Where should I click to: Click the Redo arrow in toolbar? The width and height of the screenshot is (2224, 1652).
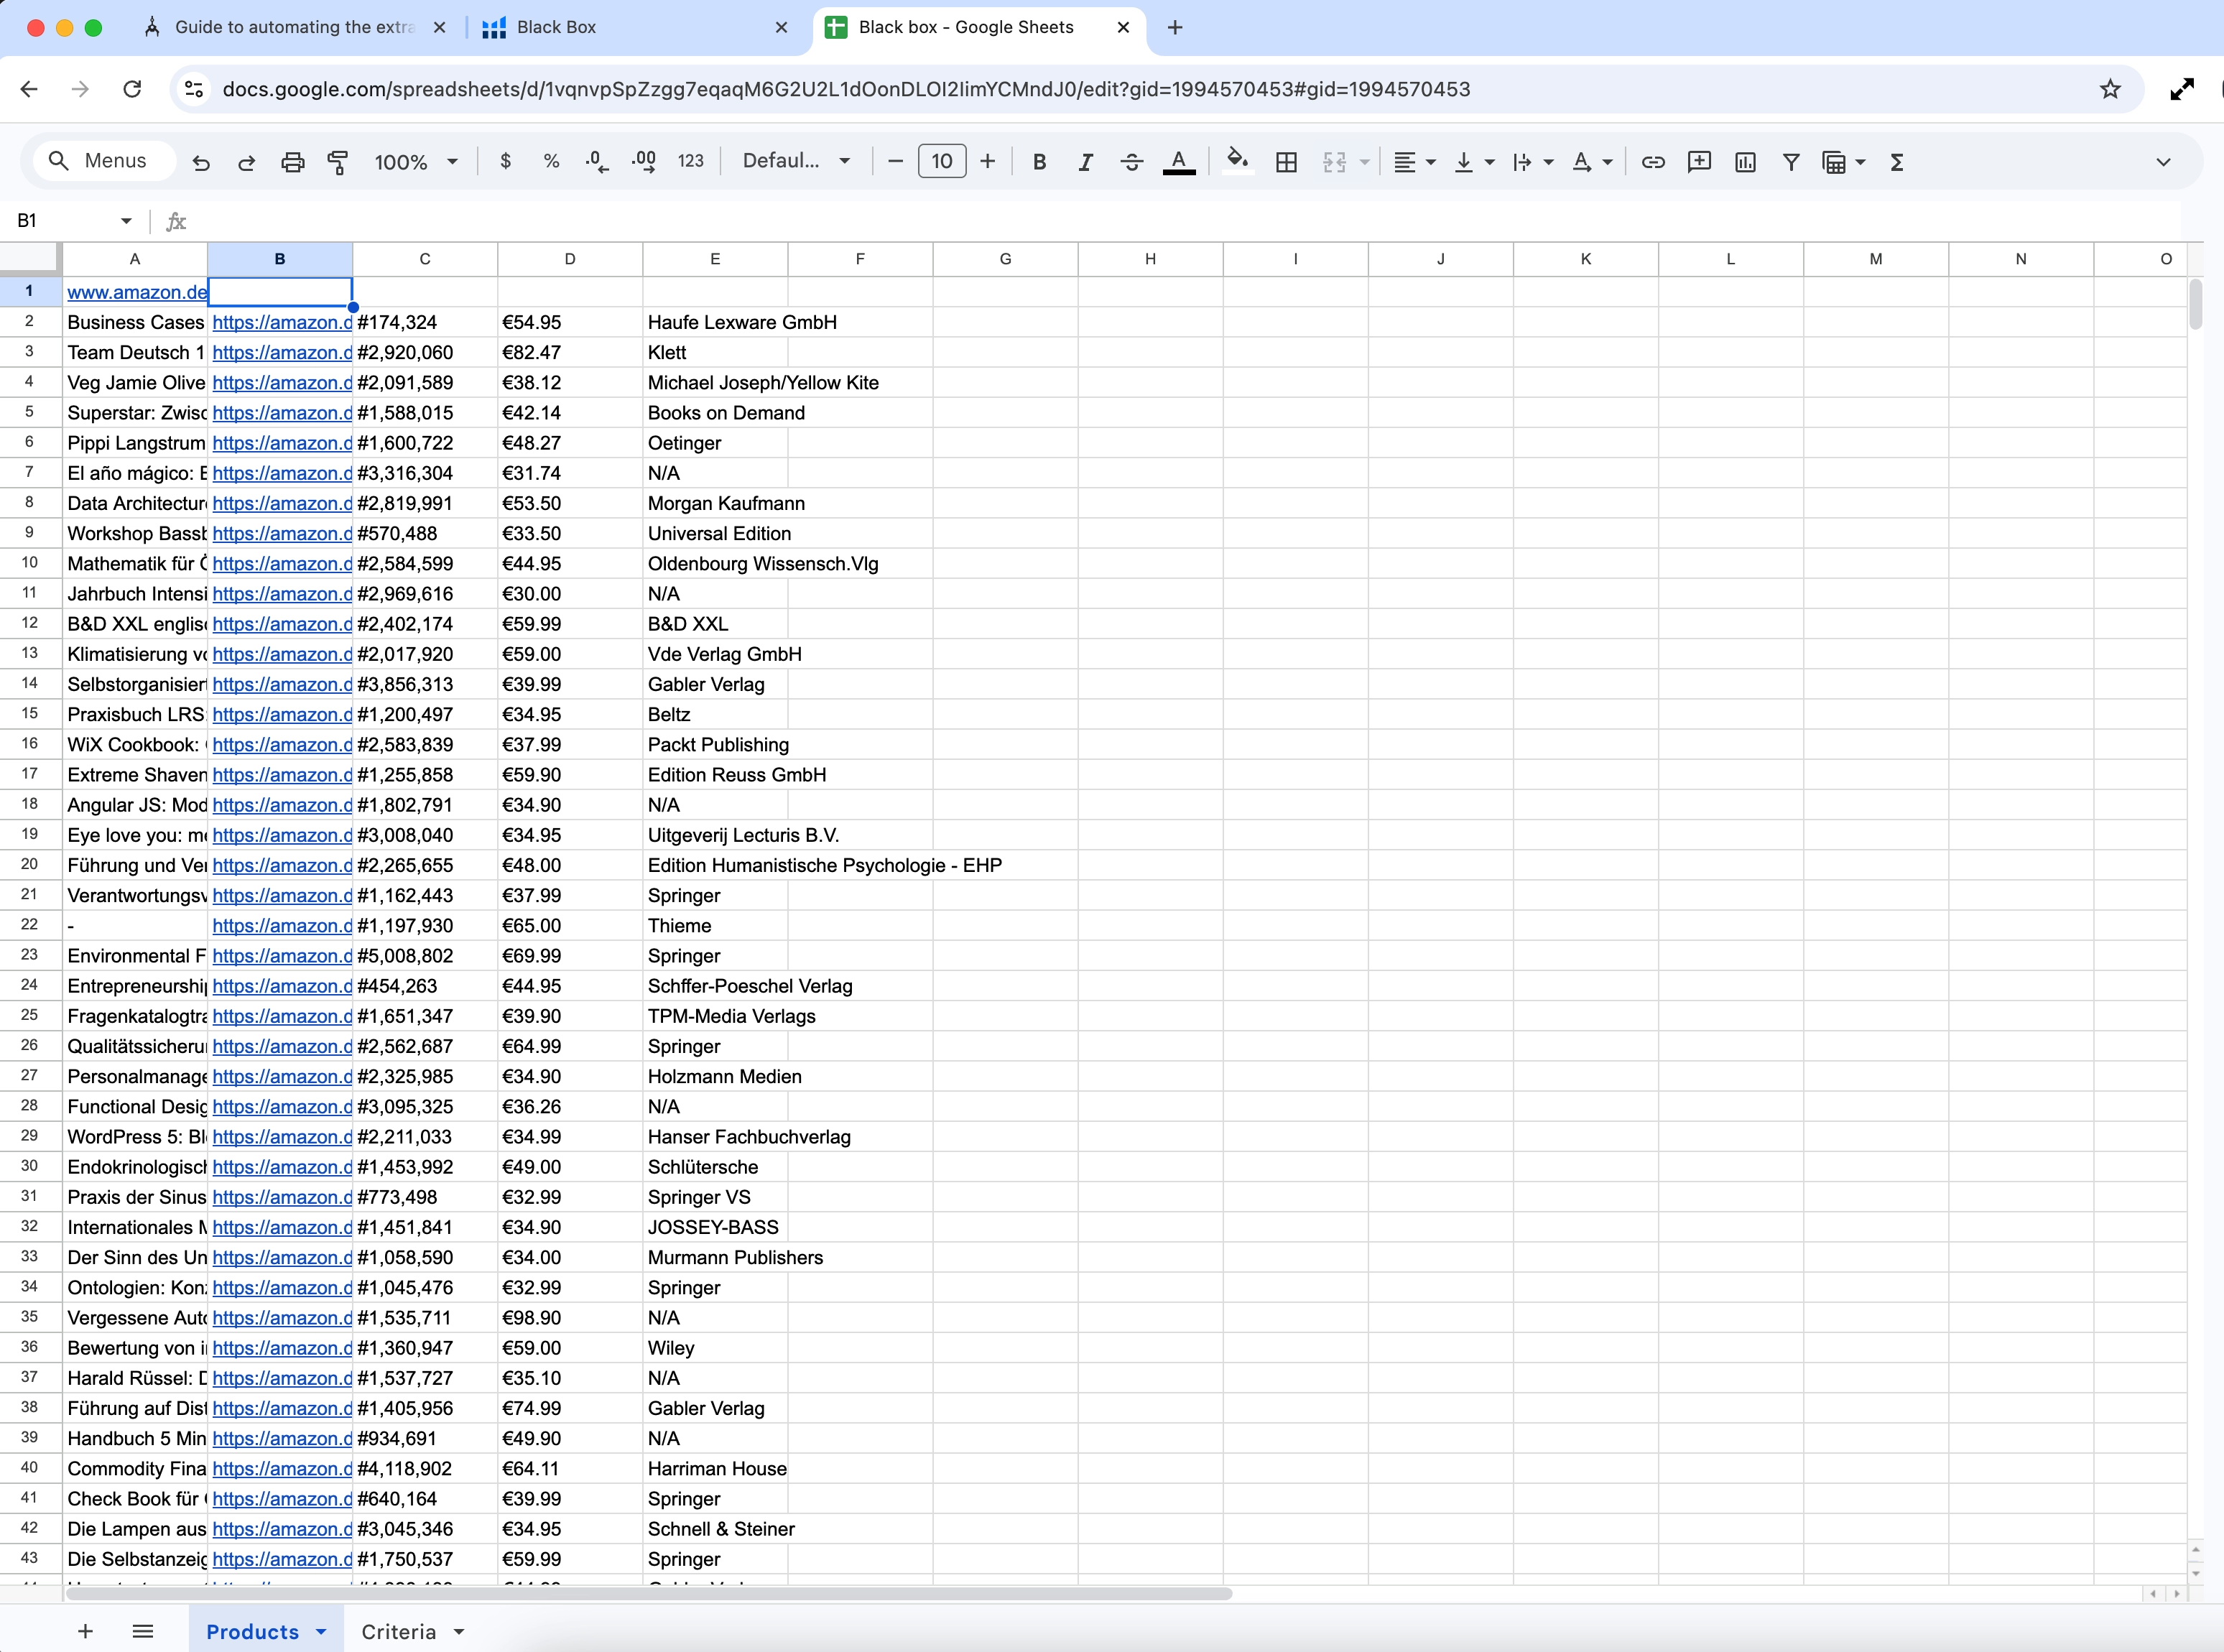point(246,162)
